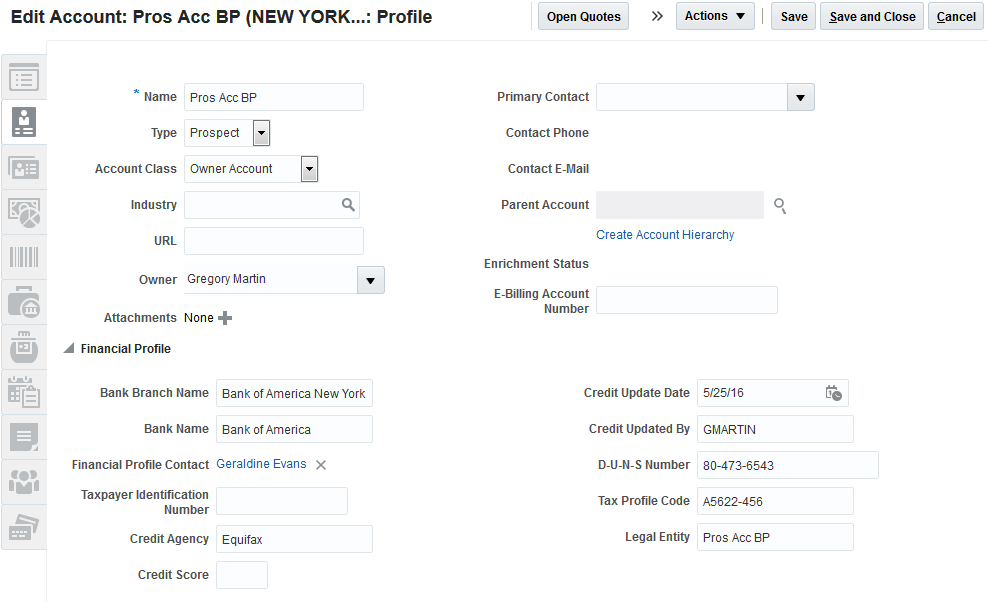
Task: Open the calendar activities sidebar tab
Action: tap(24, 391)
